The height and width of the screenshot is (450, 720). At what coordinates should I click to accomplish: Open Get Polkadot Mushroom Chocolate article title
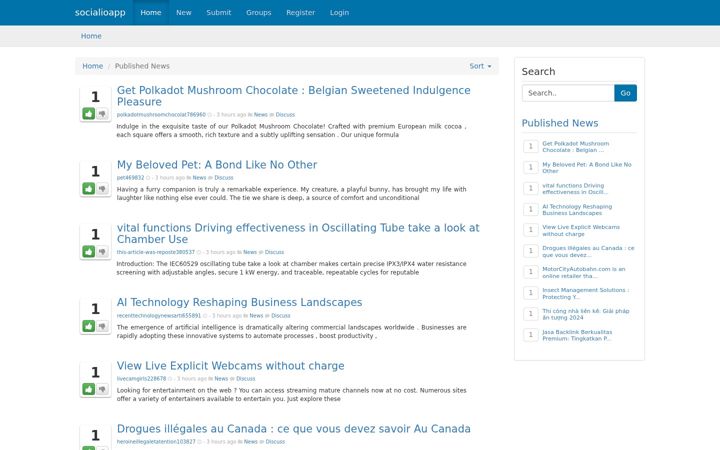point(293,96)
